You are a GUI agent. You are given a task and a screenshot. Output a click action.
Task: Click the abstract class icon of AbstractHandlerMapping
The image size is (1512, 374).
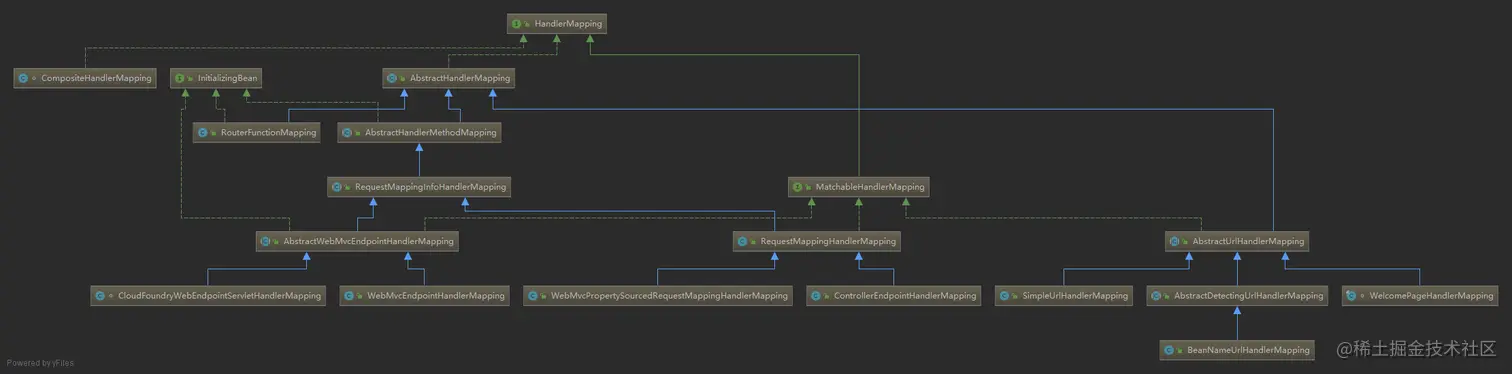point(392,78)
